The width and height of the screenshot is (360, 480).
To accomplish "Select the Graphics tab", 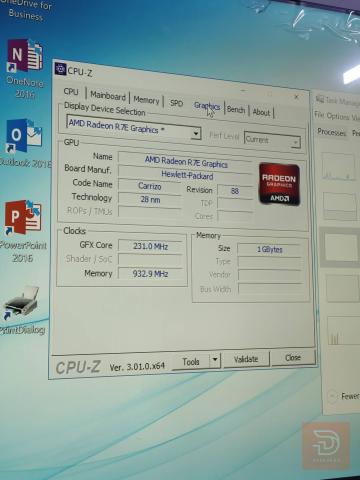I will tap(207, 106).
